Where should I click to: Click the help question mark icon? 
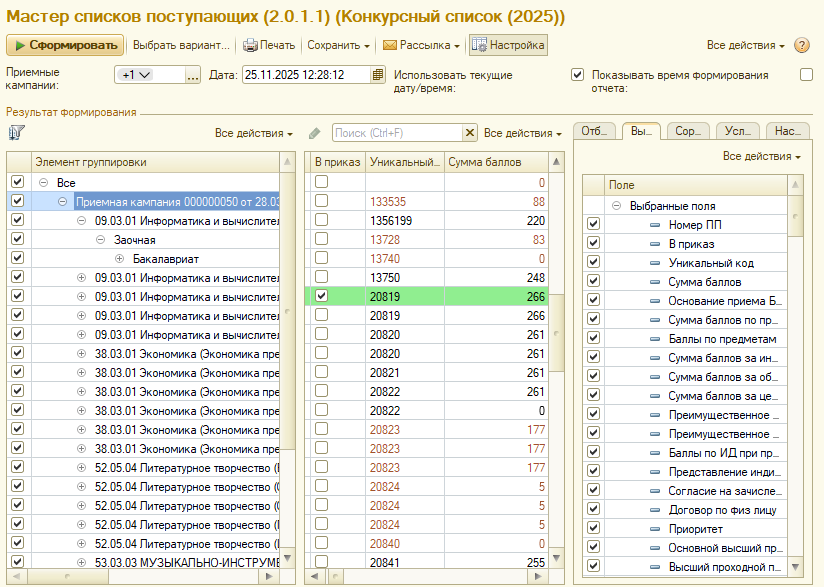[801, 46]
